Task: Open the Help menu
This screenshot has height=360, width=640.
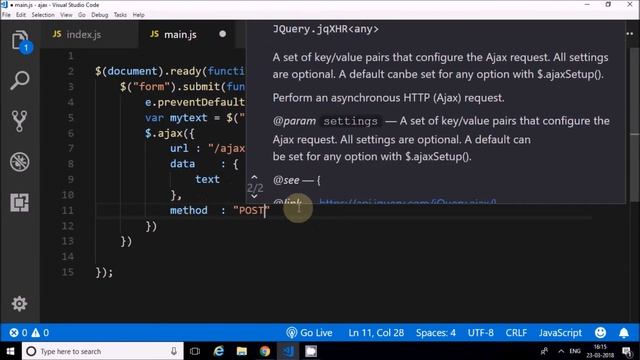Action: 138,15
